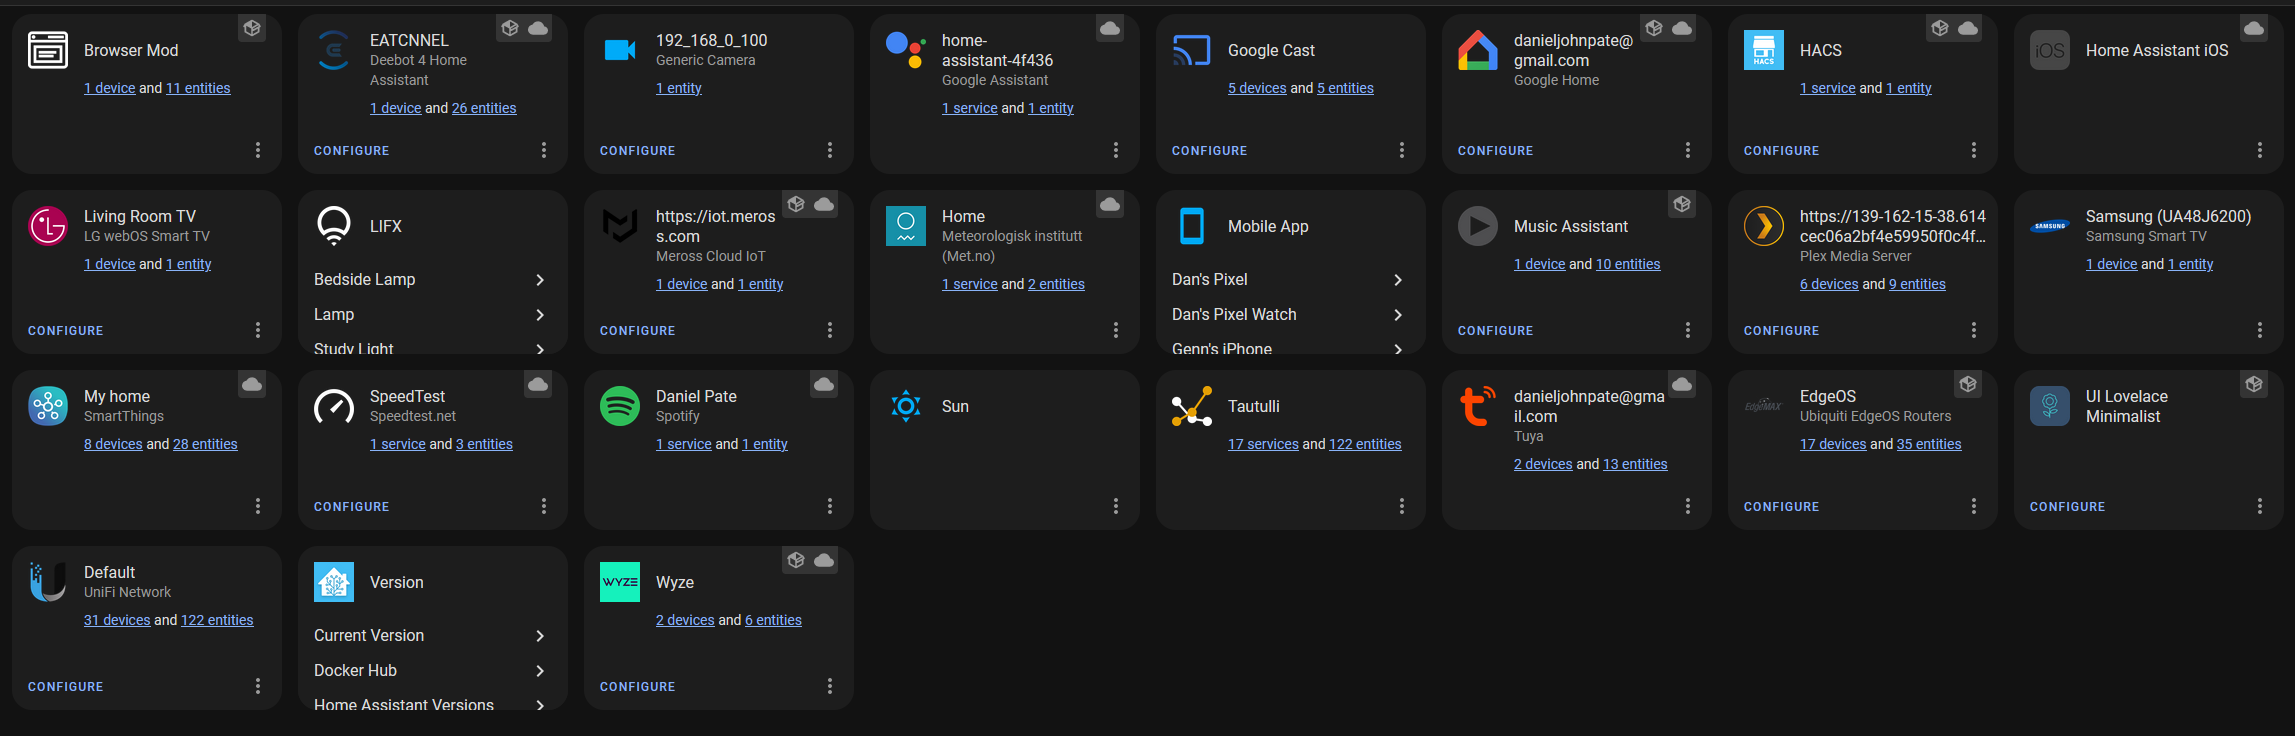Click the Home Assistant iOS logo
Image resolution: width=2295 pixels, height=736 pixels.
click(x=2050, y=50)
